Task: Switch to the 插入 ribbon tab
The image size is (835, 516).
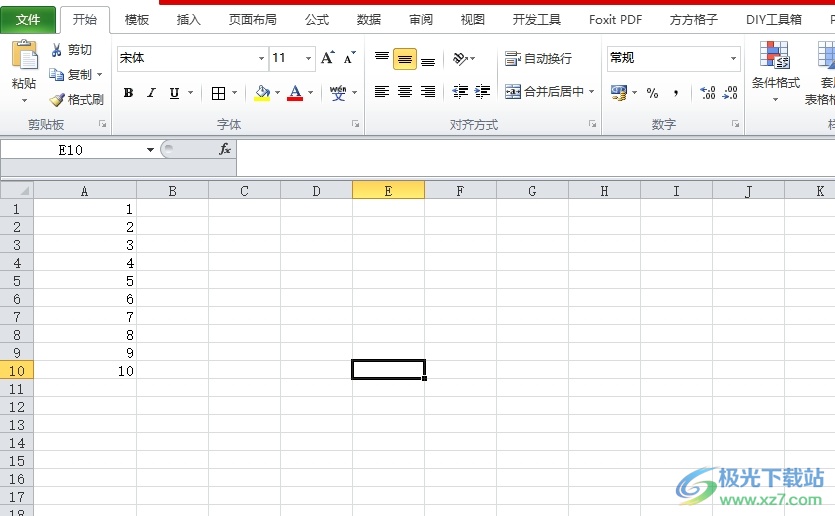Action: coord(188,19)
